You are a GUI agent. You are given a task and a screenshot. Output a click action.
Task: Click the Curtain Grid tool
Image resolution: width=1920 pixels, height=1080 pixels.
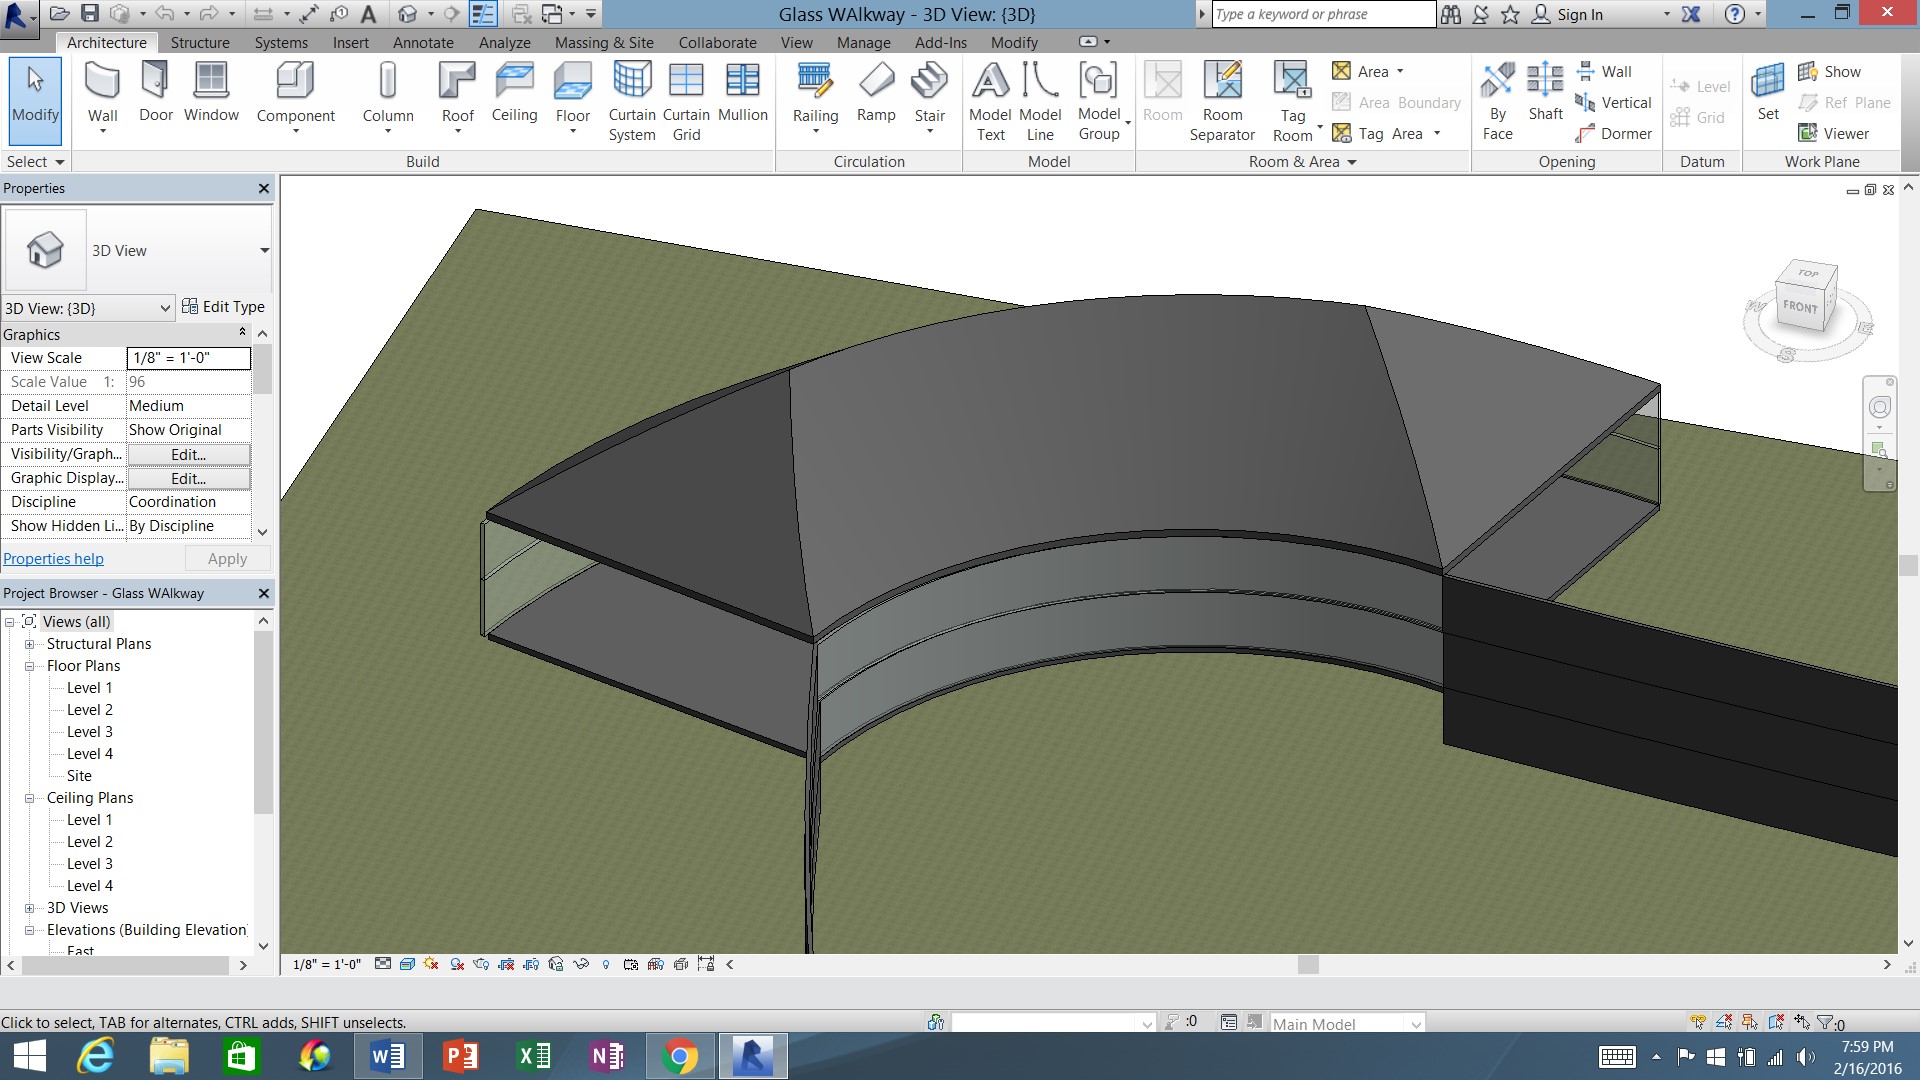pyautogui.click(x=686, y=100)
